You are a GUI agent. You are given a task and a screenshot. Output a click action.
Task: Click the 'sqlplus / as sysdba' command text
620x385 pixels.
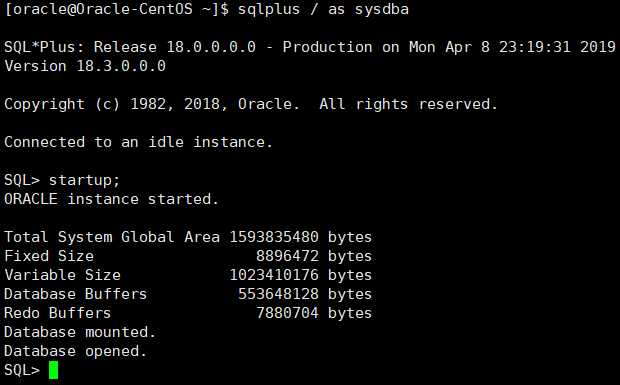(323, 9)
